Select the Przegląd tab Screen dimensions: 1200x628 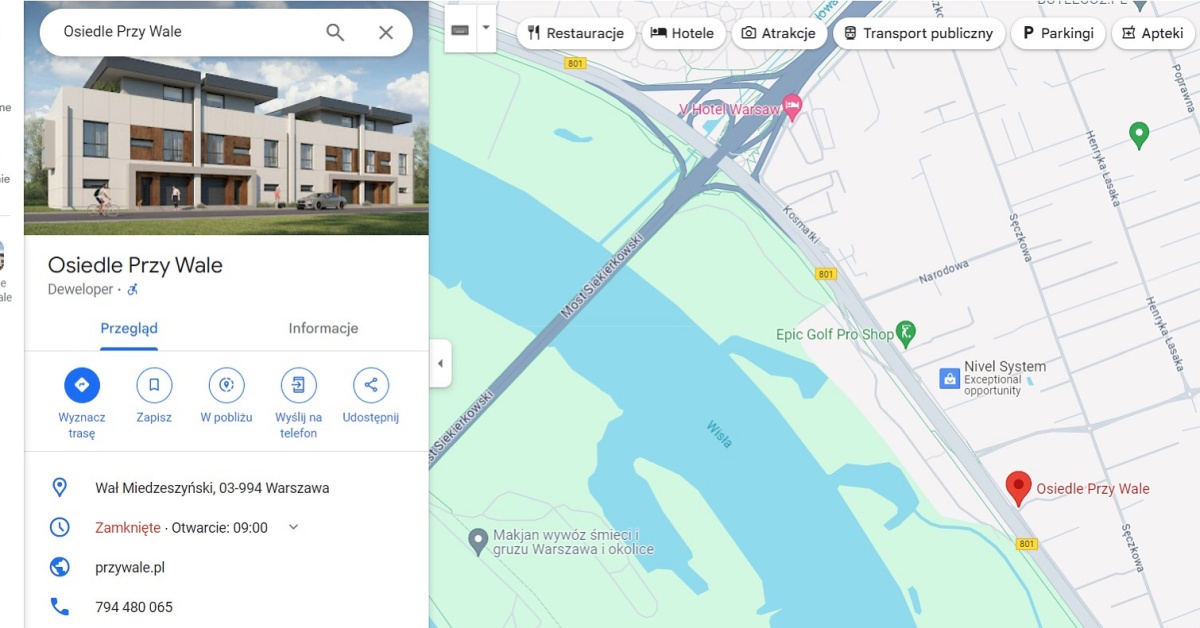129,328
